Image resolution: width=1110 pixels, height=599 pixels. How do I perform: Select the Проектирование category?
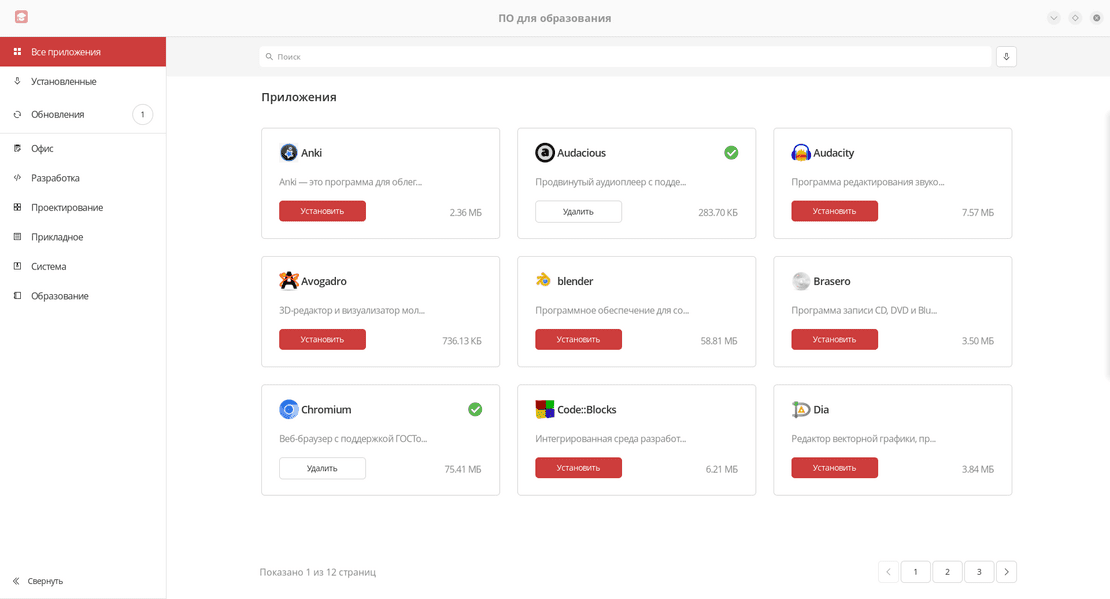pos(83,207)
